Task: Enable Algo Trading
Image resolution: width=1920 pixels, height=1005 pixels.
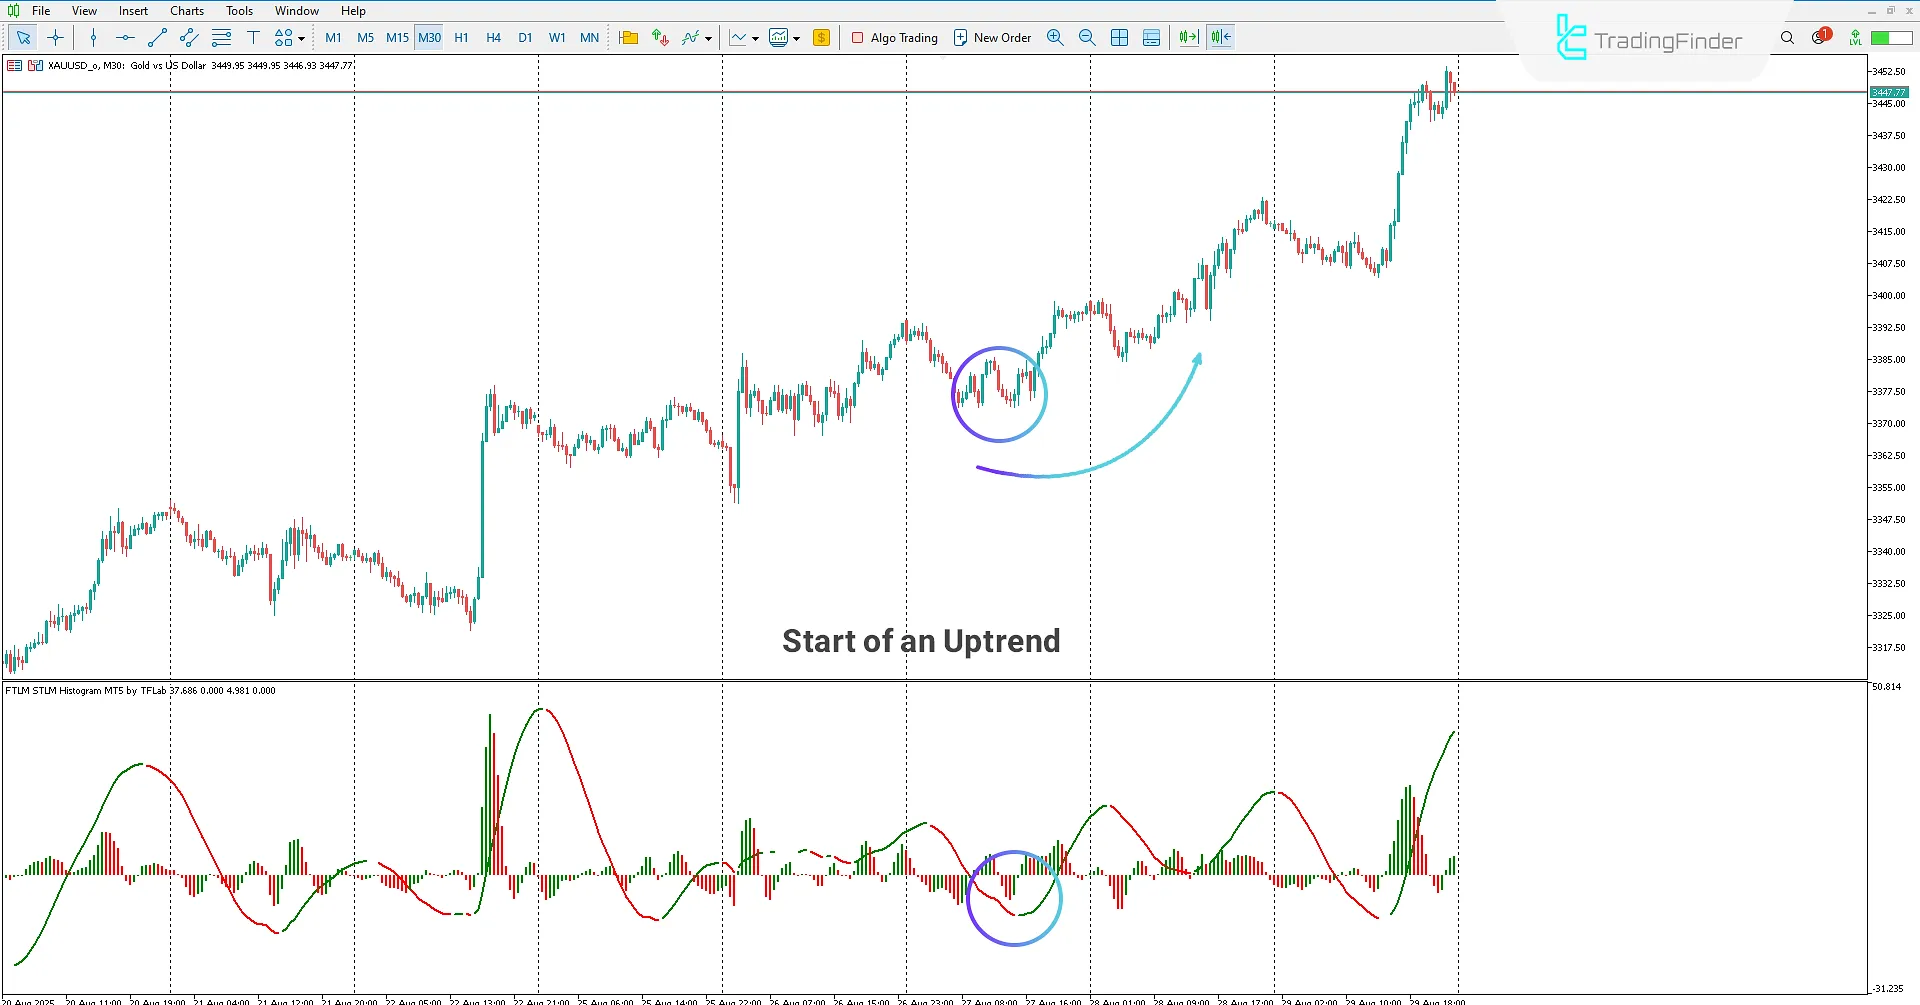Action: (895, 37)
